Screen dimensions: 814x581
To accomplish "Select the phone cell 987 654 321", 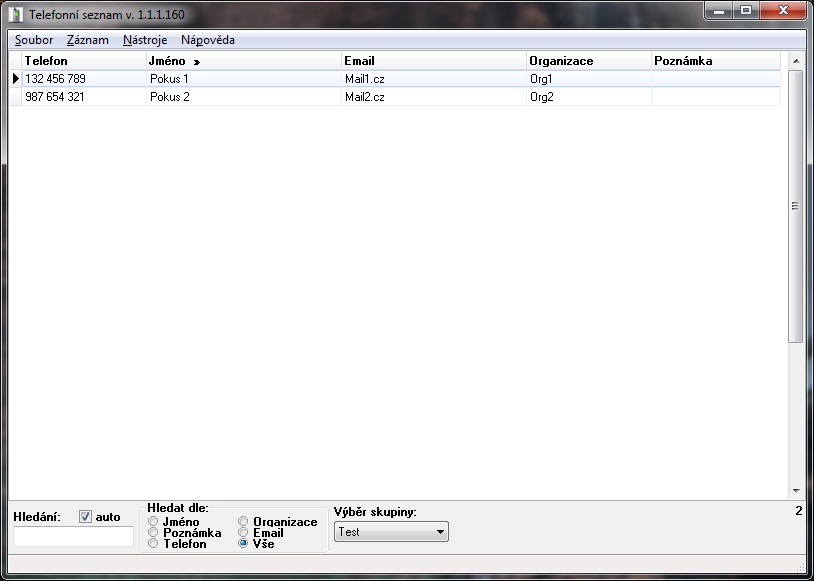I will 84,97.
